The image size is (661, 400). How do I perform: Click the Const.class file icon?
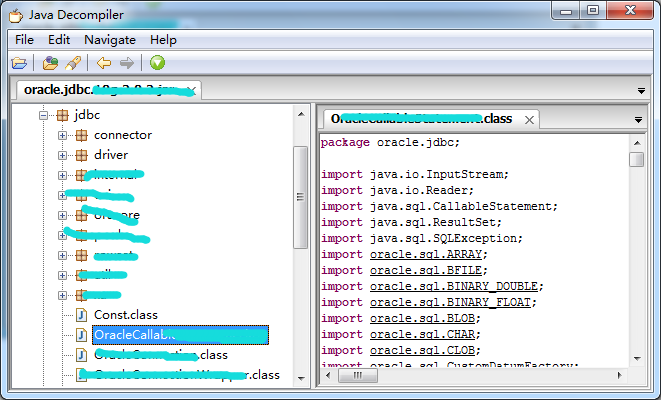[x=81, y=315]
